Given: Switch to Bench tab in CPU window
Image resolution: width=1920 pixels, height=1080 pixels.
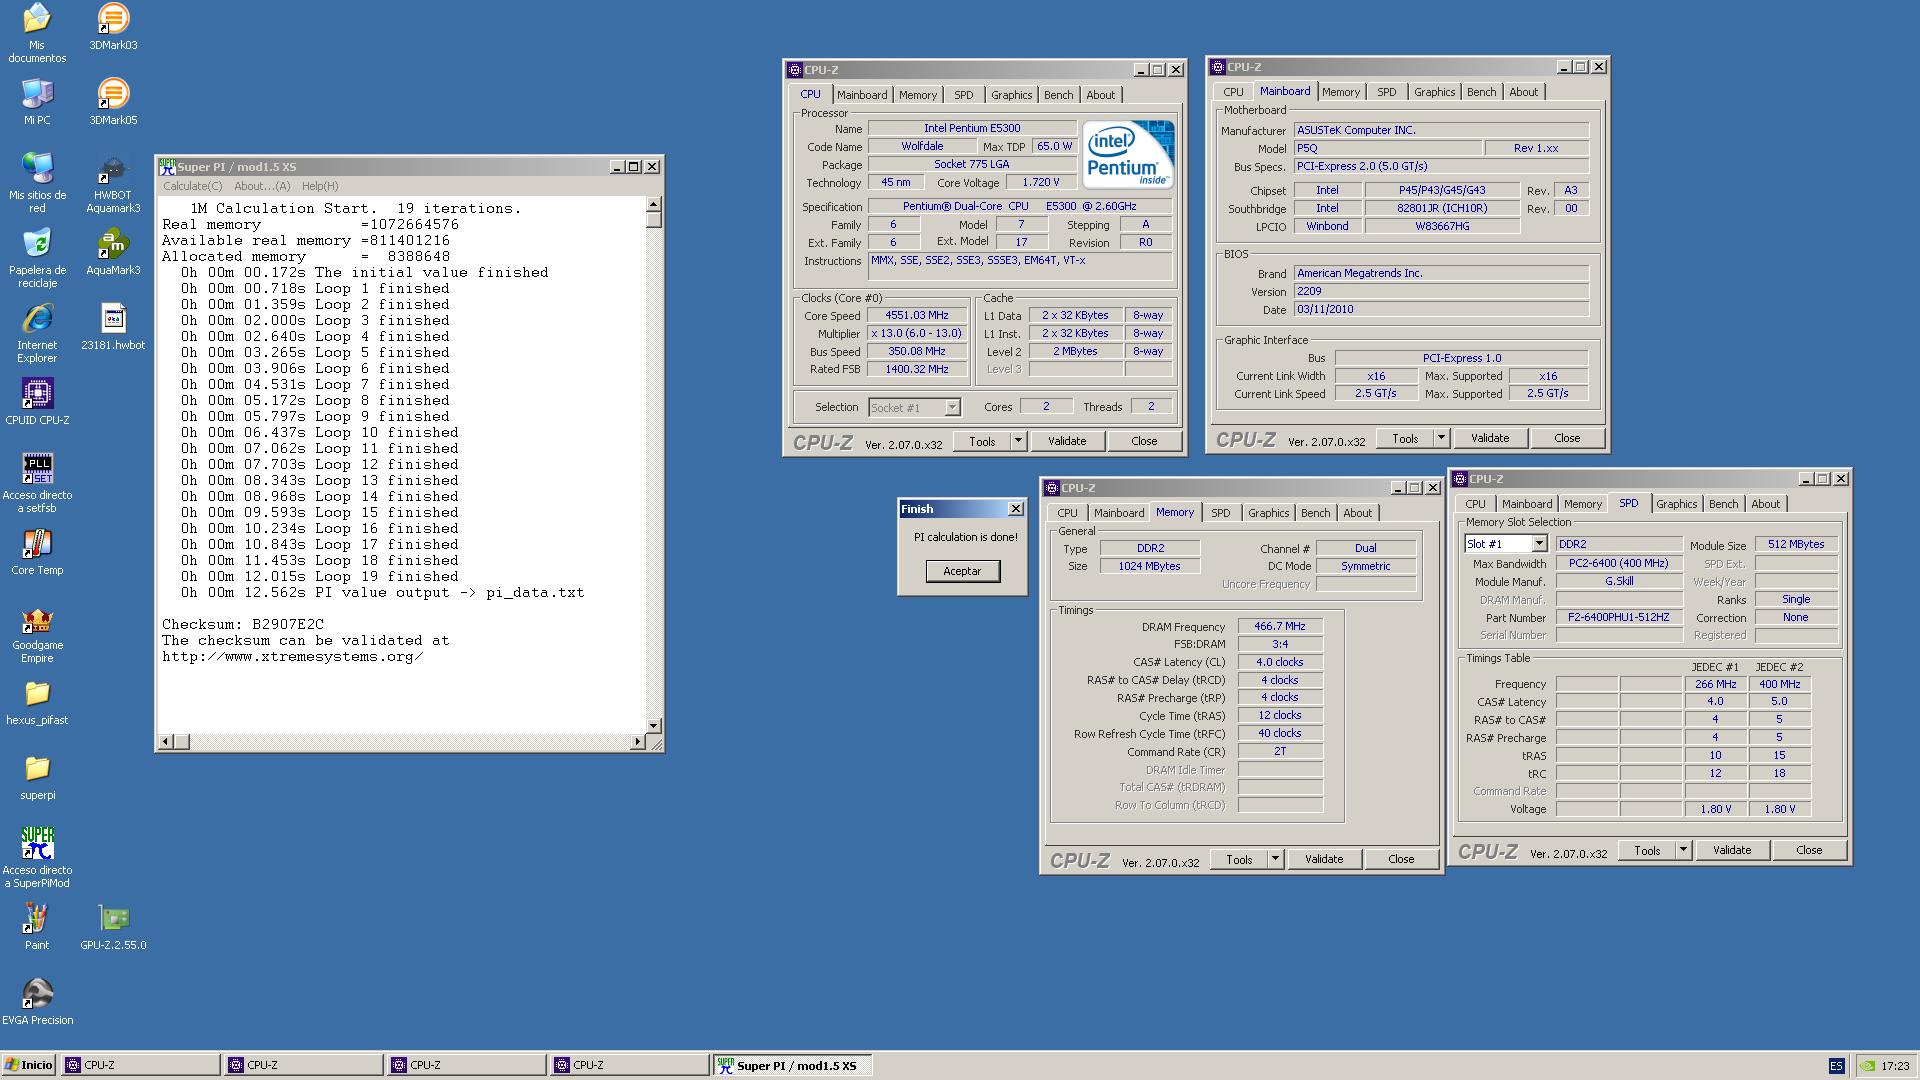Looking at the screenshot, I should [x=1058, y=95].
